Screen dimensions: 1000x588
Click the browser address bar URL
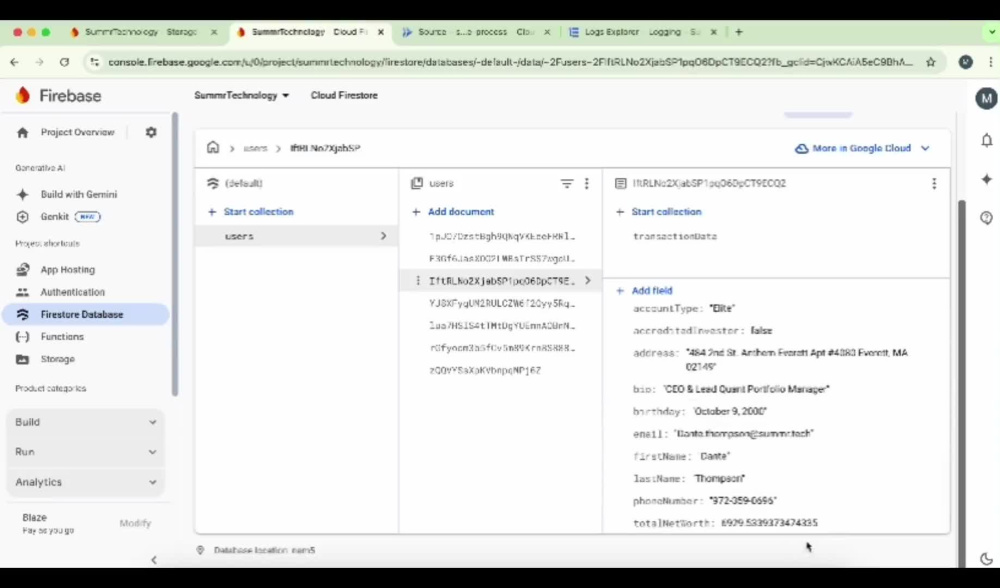click(x=510, y=62)
